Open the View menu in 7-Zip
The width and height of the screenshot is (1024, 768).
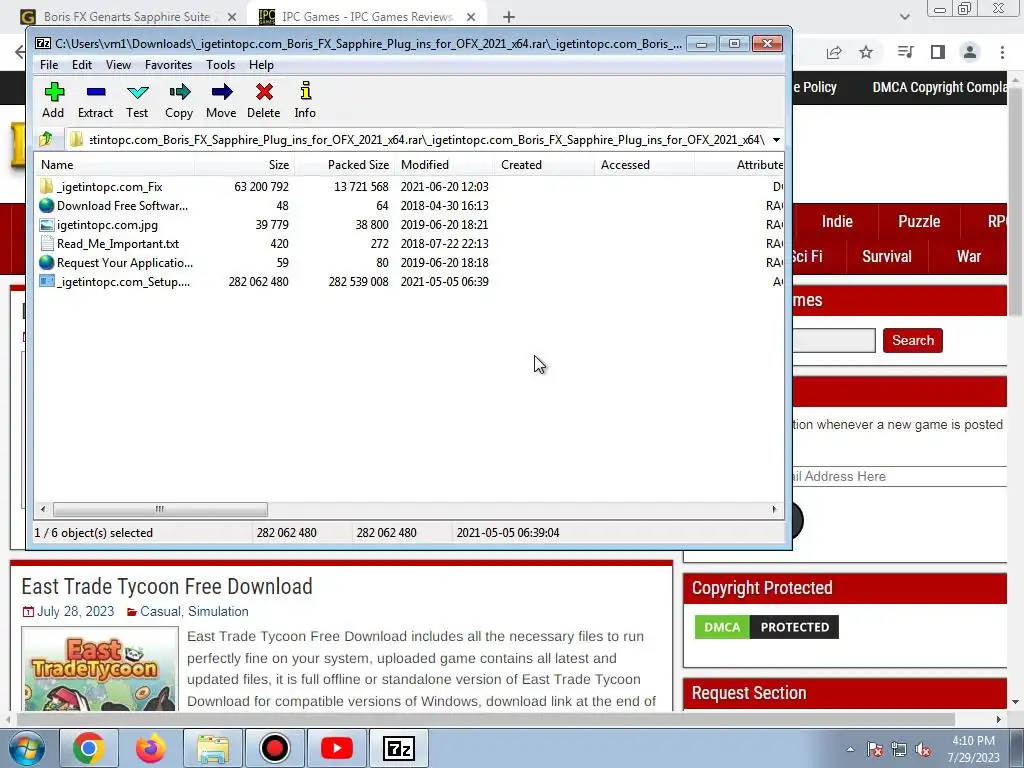118,65
